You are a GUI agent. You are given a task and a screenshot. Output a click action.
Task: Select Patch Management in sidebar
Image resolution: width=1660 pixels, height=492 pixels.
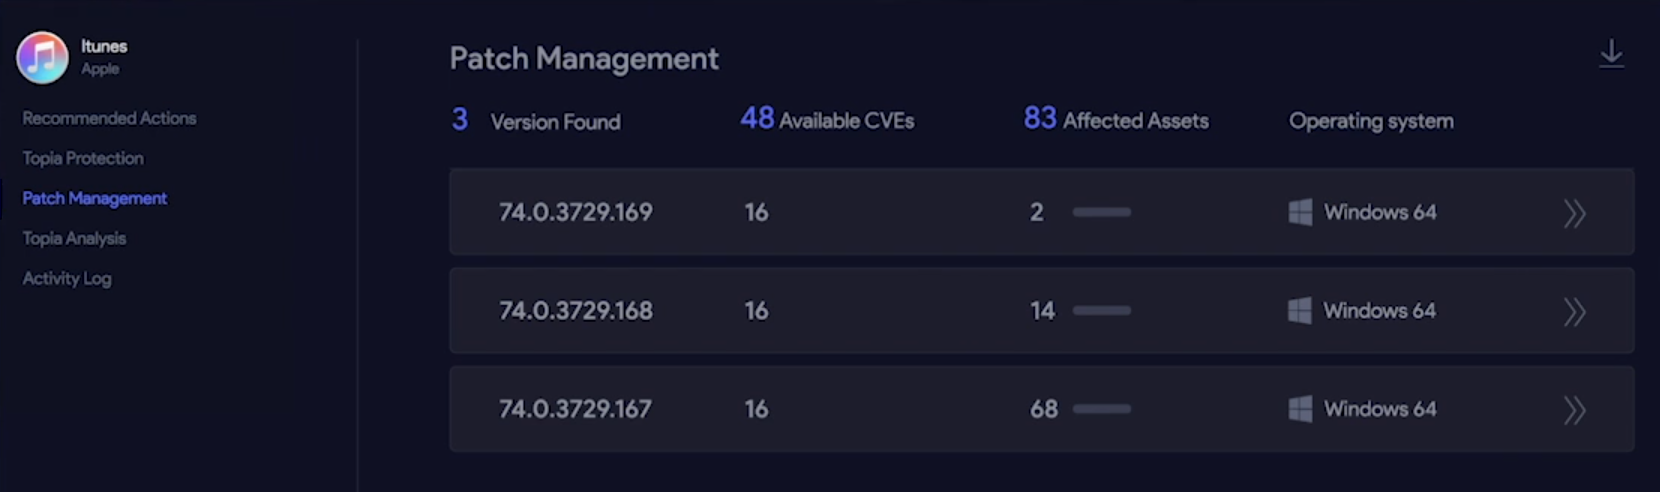point(94,198)
